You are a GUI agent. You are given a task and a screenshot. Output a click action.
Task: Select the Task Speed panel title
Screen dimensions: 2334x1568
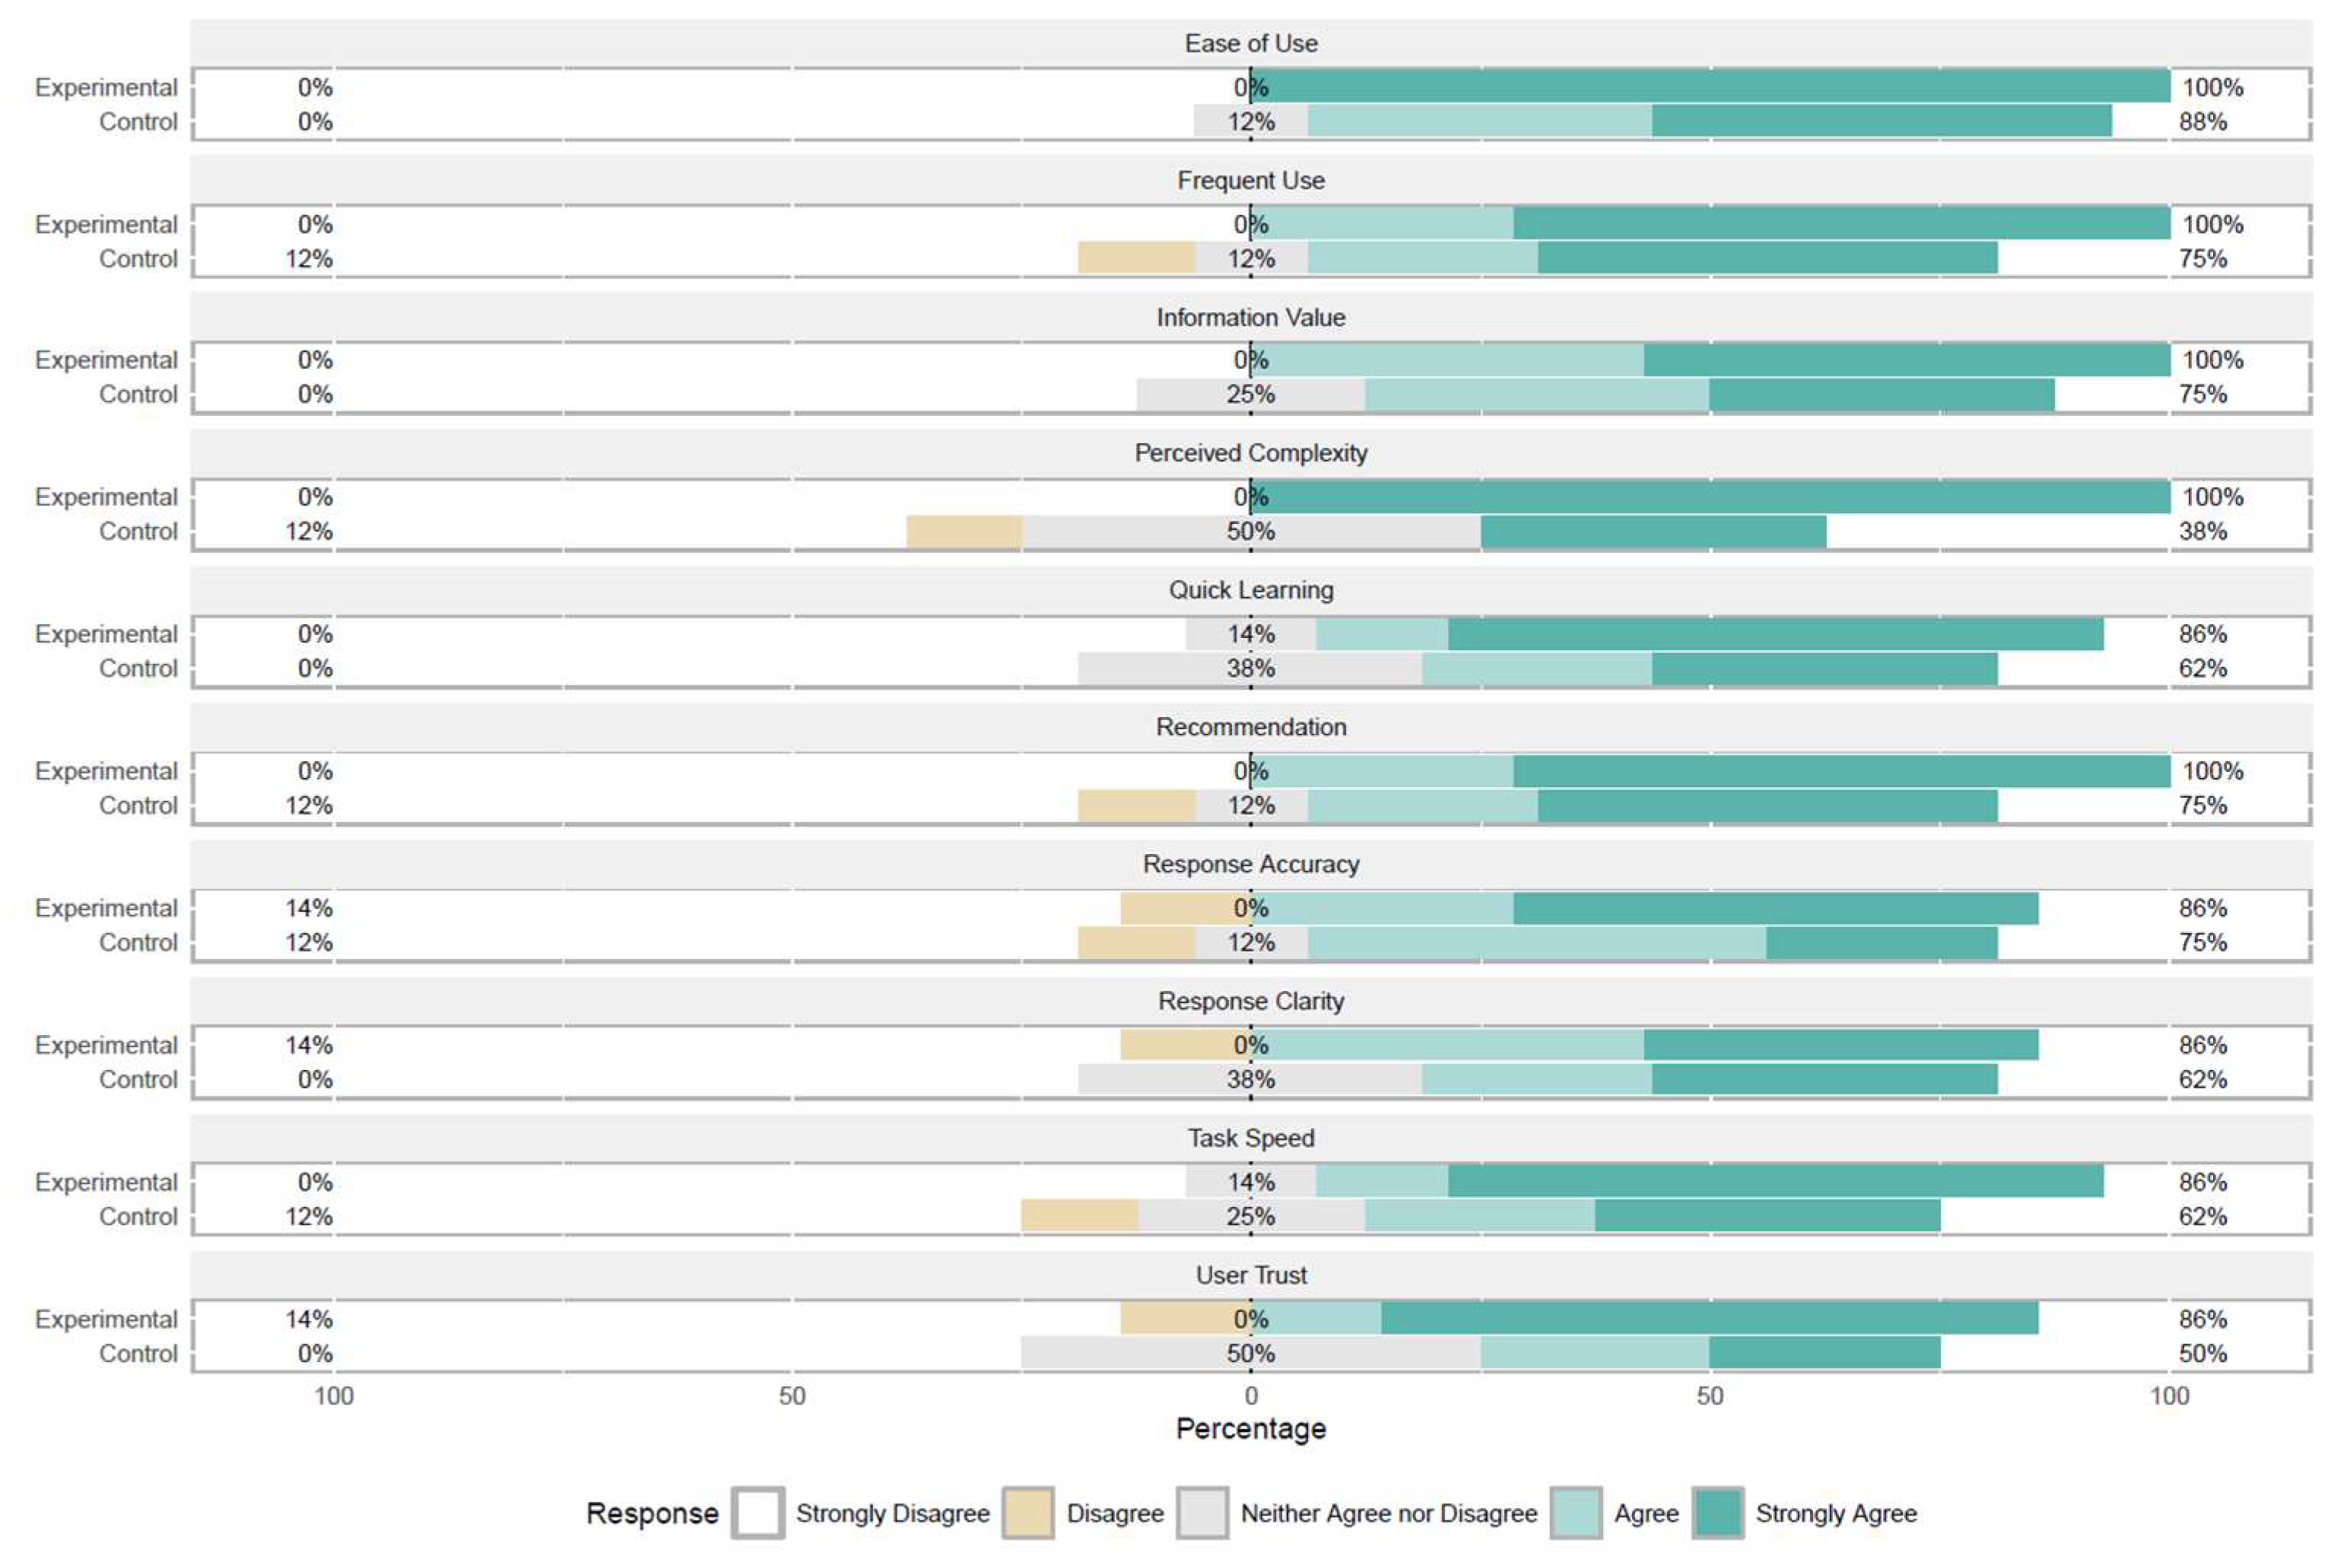coord(1250,1138)
